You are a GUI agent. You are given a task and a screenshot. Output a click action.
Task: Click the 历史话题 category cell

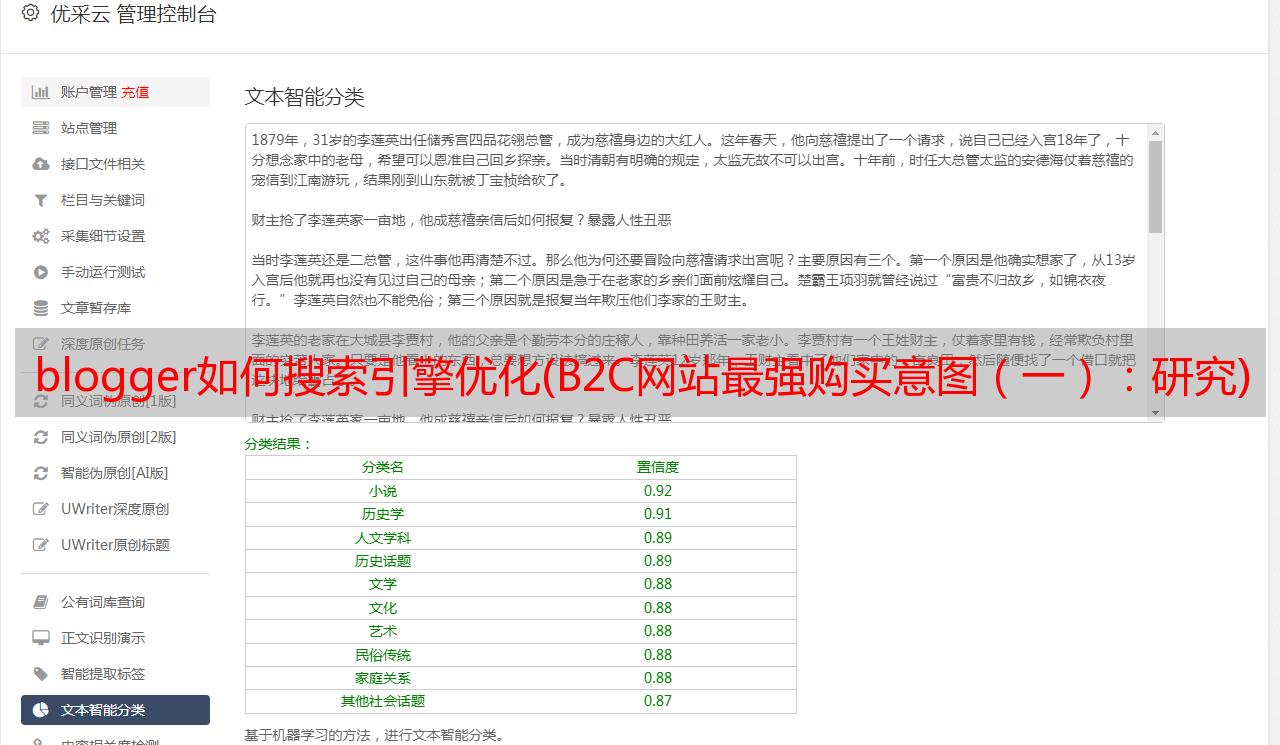383,561
